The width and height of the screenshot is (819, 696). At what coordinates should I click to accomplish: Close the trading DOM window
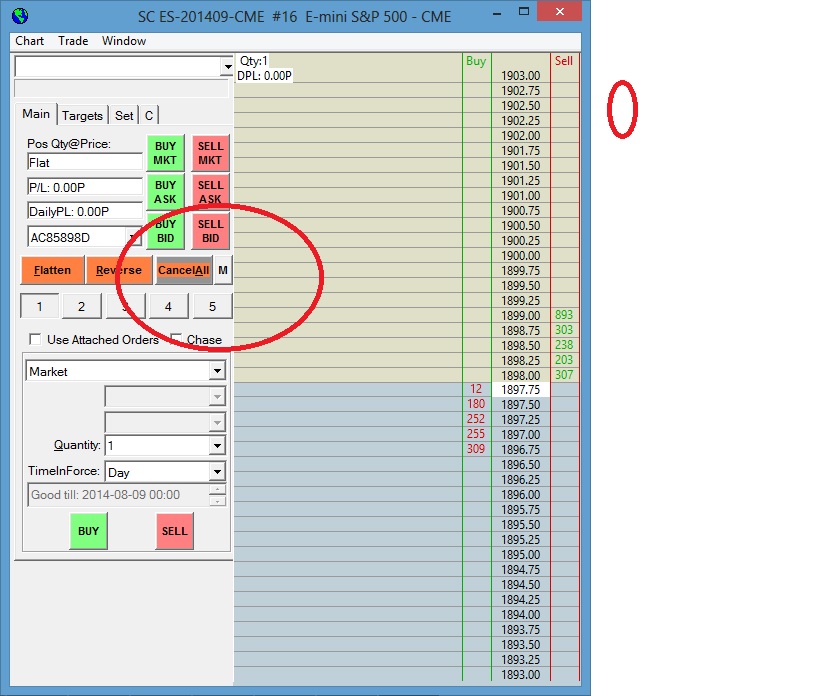559,11
